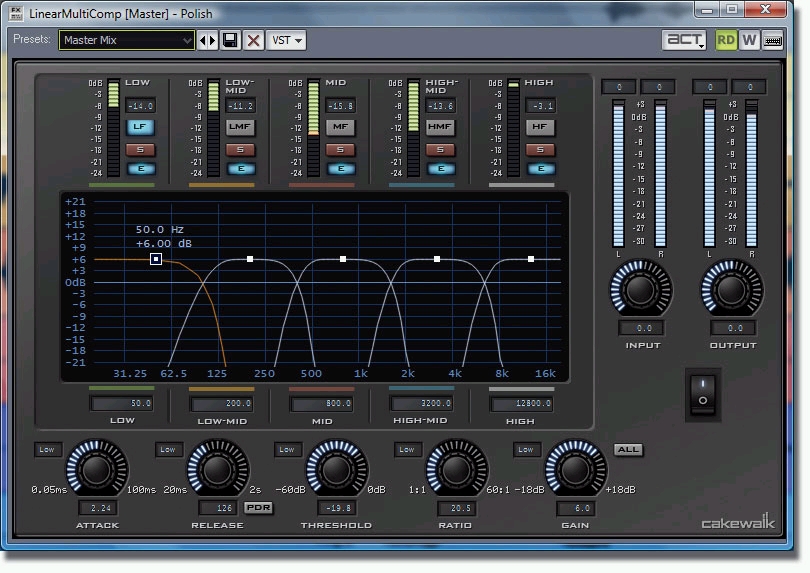
Task: Click the Attack knob
Action: tap(97, 469)
